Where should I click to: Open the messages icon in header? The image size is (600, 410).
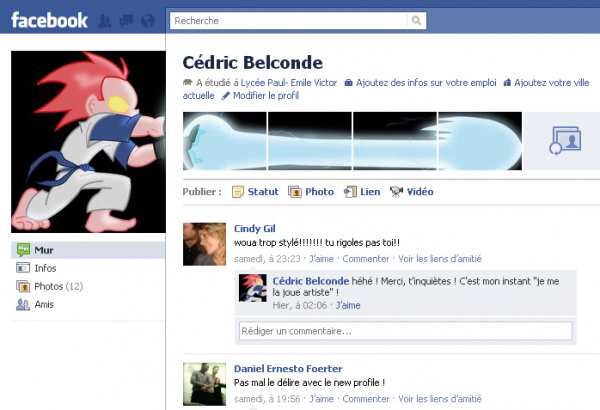(x=126, y=21)
